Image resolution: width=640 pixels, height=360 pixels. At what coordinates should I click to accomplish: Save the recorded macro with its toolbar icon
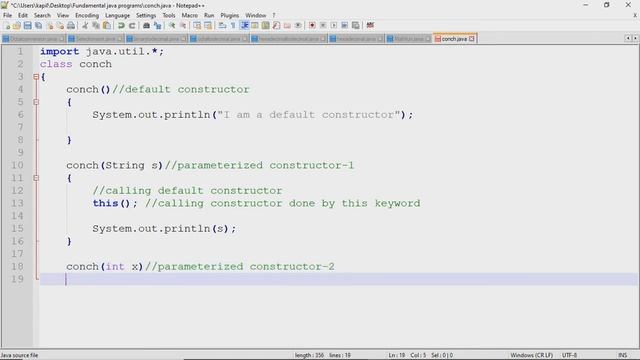pyautogui.click(x=356, y=25)
